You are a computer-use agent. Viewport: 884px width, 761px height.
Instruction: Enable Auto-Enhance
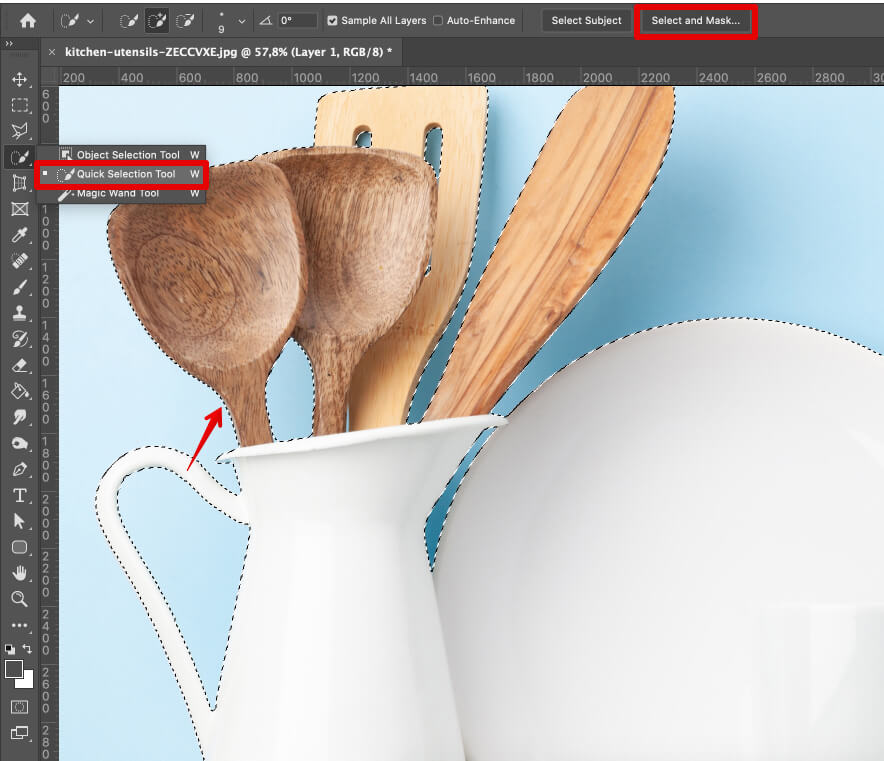coord(438,20)
